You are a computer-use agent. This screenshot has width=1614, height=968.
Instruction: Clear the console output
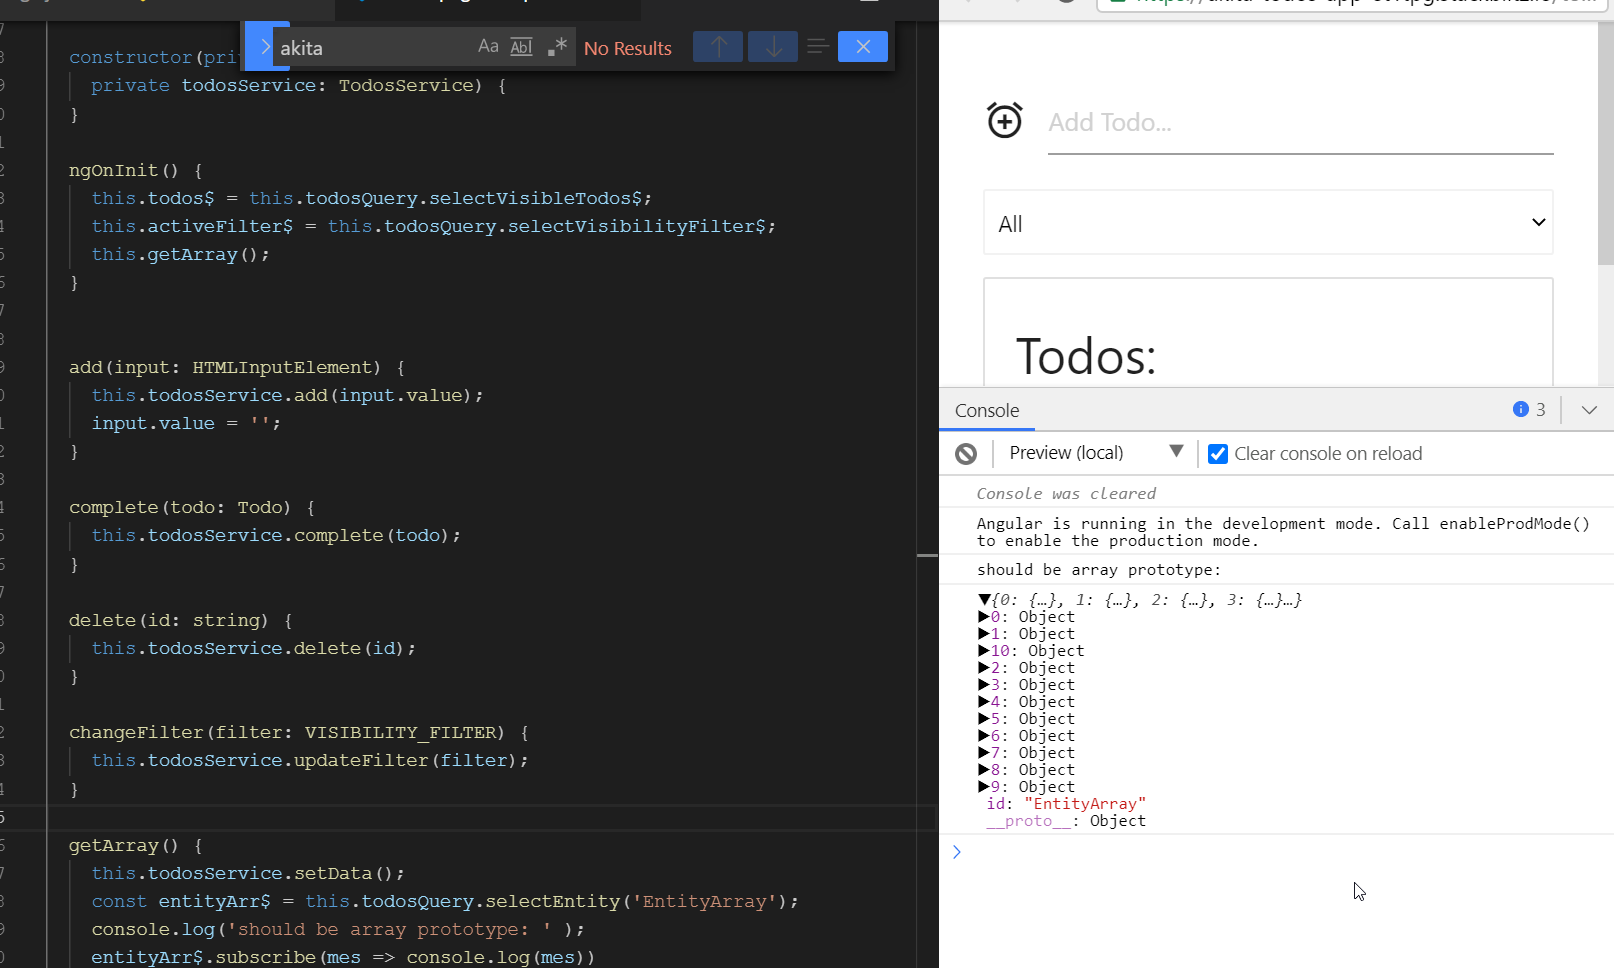click(x=965, y=453)
